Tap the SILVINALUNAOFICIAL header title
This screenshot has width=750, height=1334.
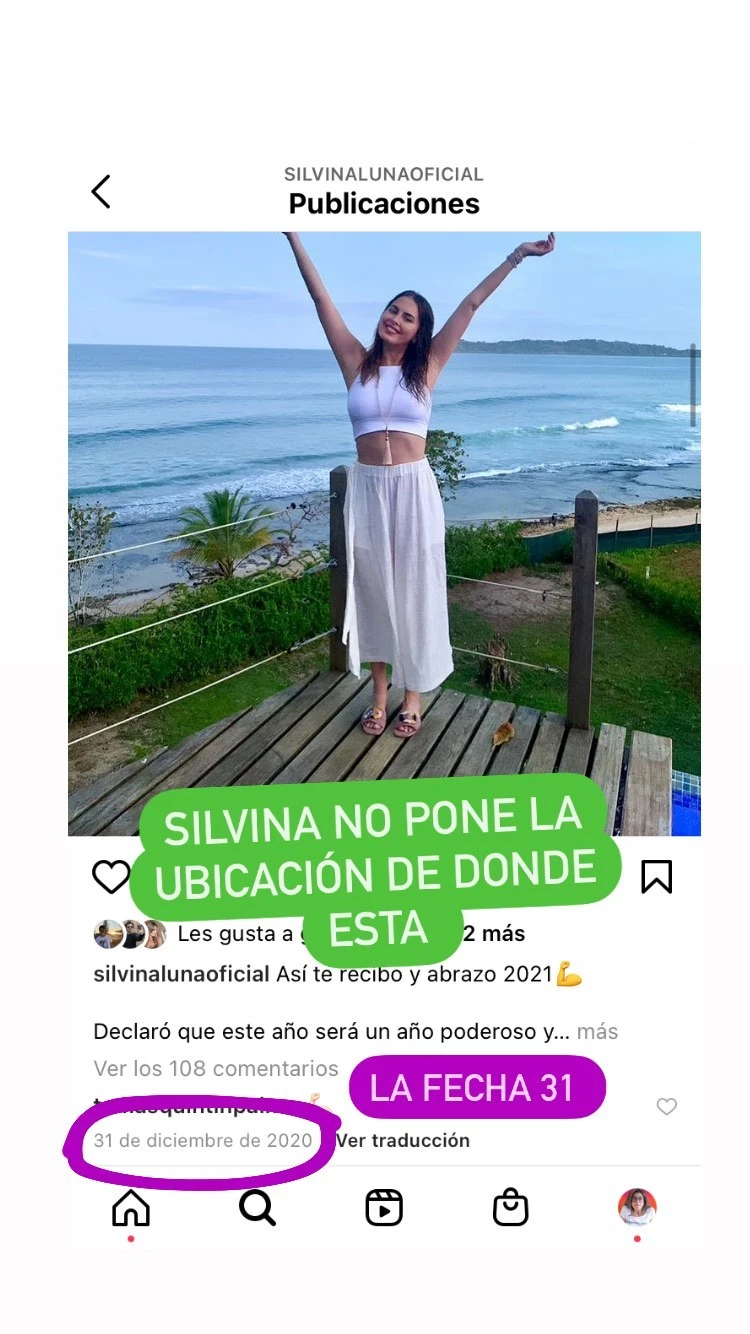tap(384, 174)
